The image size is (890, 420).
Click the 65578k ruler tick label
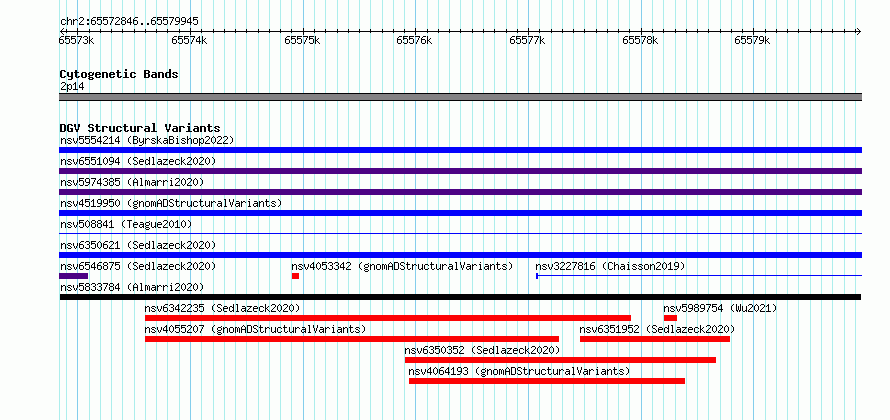(x=640, y=40)
